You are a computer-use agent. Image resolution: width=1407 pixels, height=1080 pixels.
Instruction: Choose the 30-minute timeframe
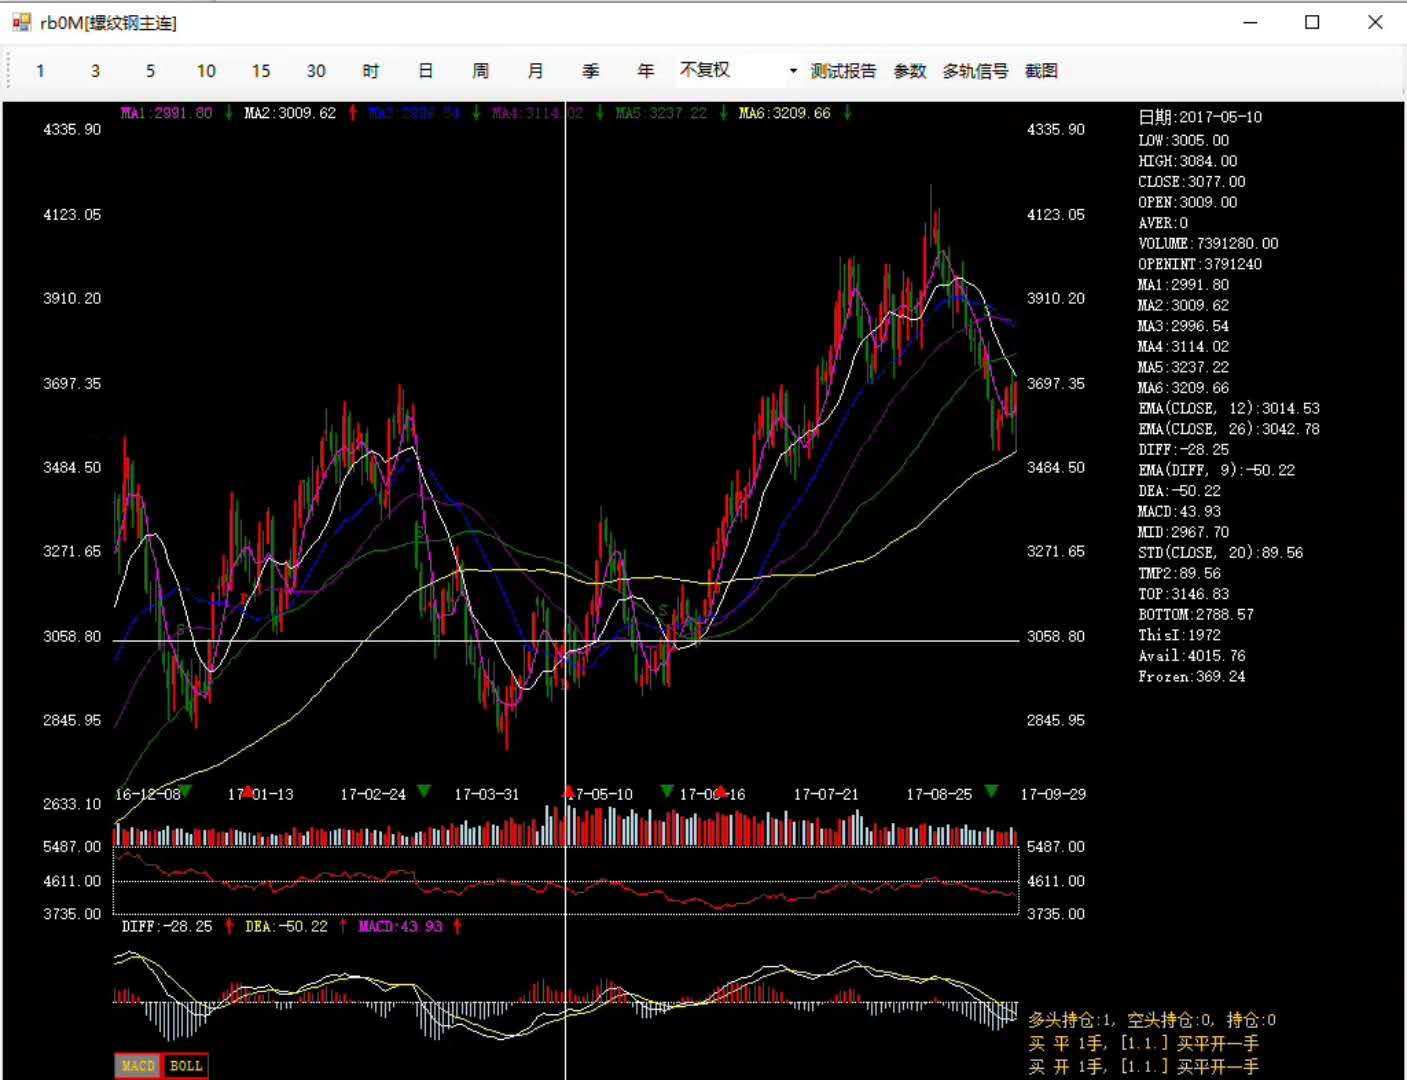tap(316, 71)
